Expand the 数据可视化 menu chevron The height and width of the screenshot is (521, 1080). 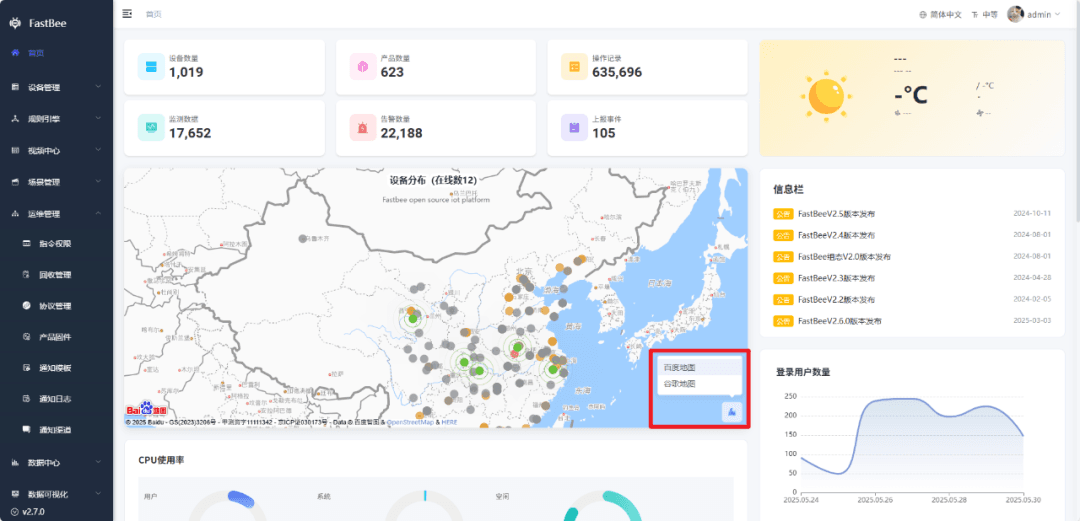pyautogui.click(x=98, y=493)
